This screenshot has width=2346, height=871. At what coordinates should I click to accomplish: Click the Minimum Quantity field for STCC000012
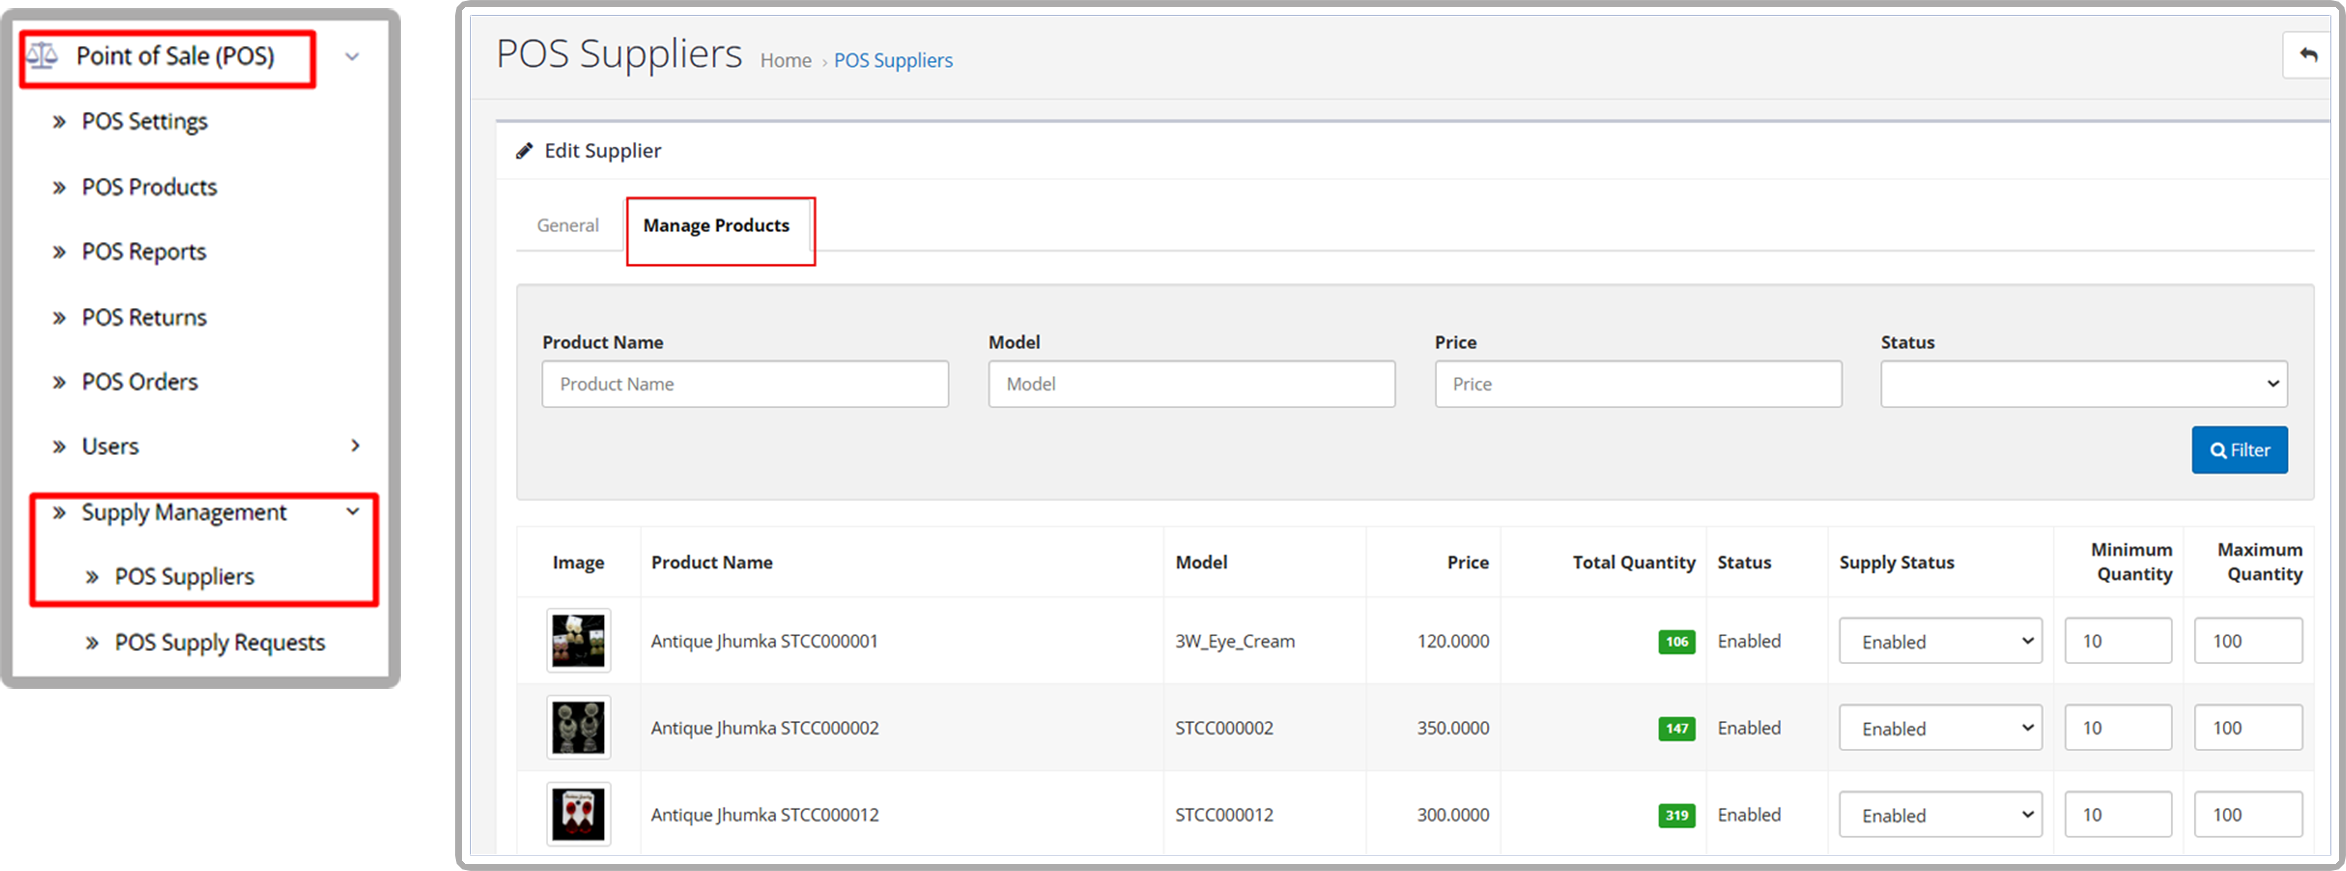tap(2118, 815)
